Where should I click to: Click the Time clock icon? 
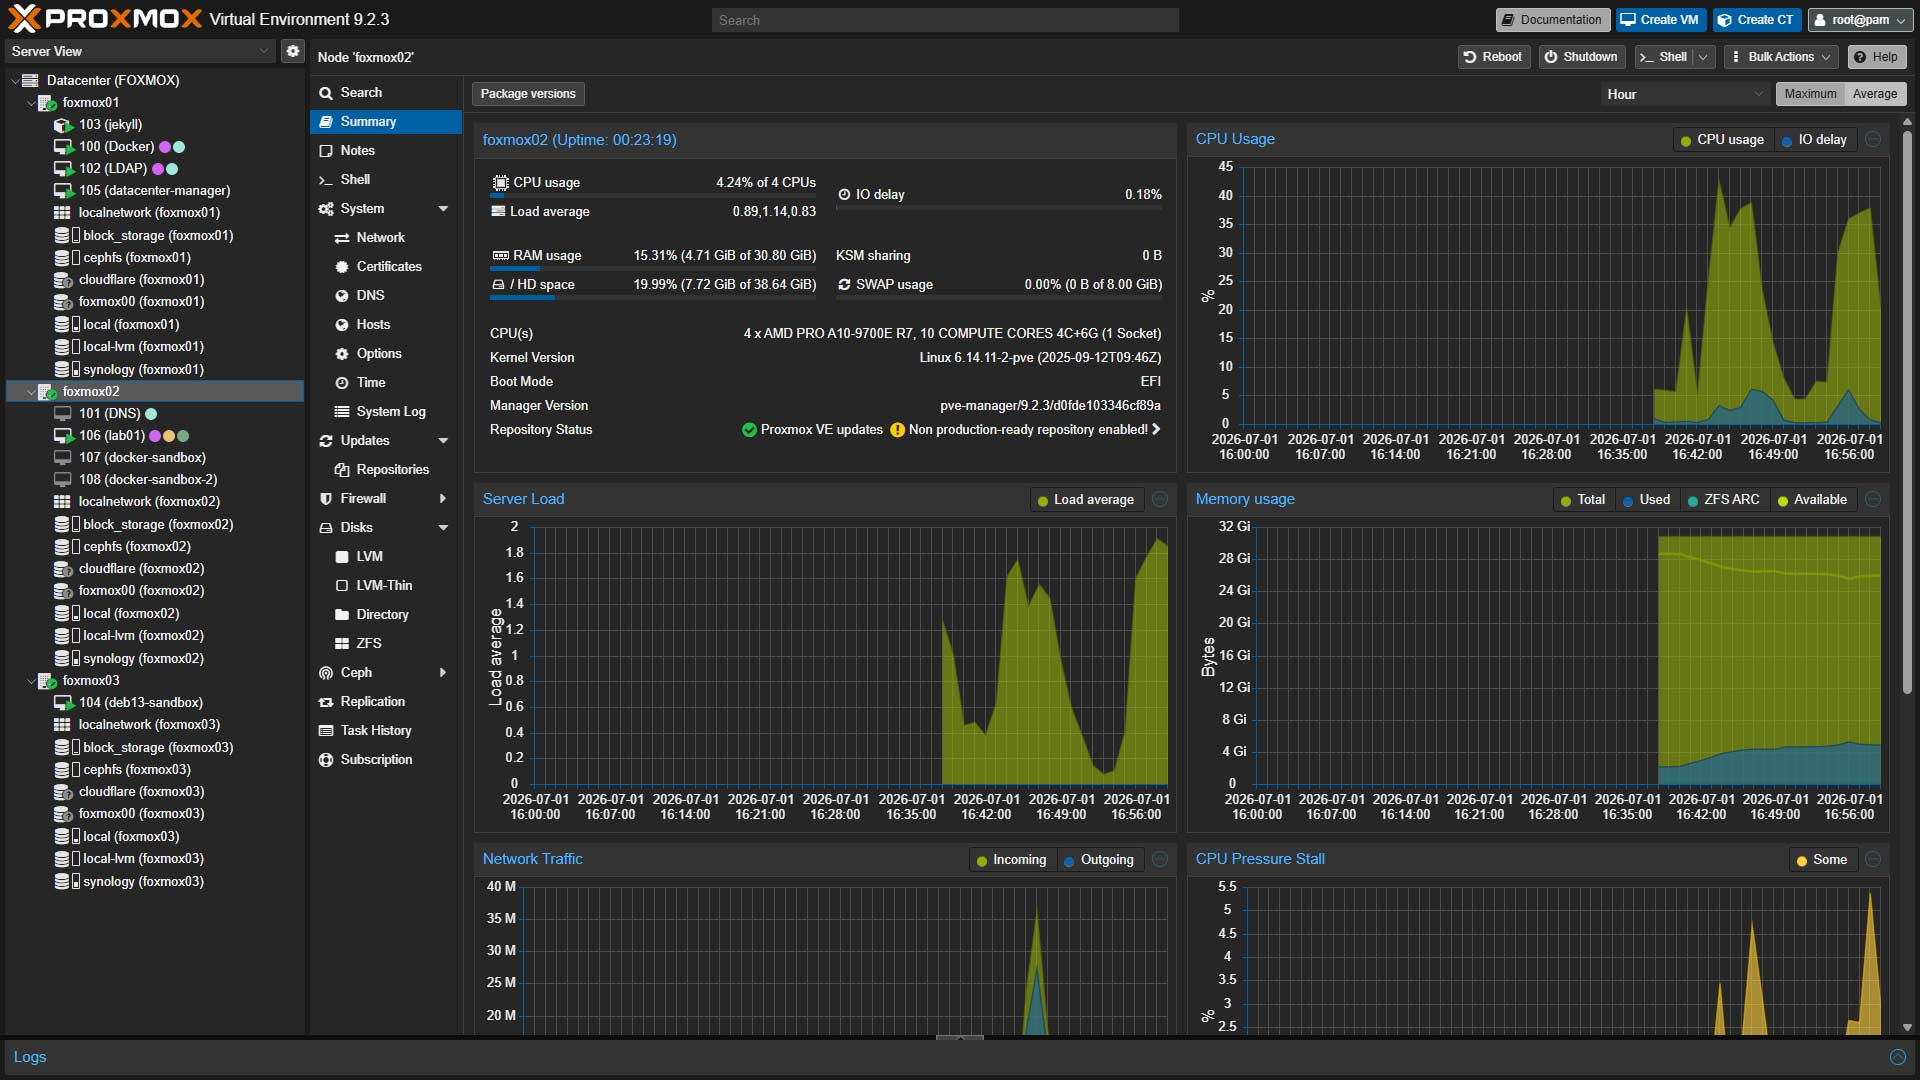342,383
